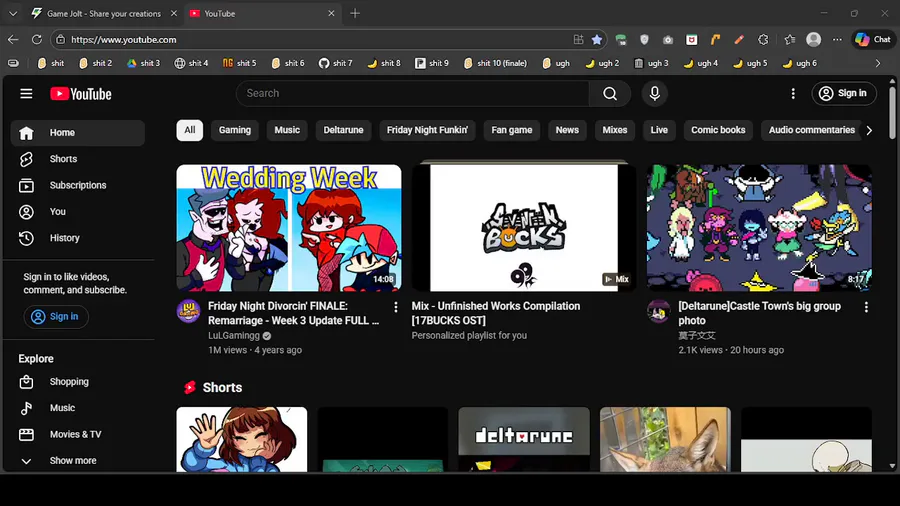Click the address bar URL
The image size is (900, 506).
123,40
